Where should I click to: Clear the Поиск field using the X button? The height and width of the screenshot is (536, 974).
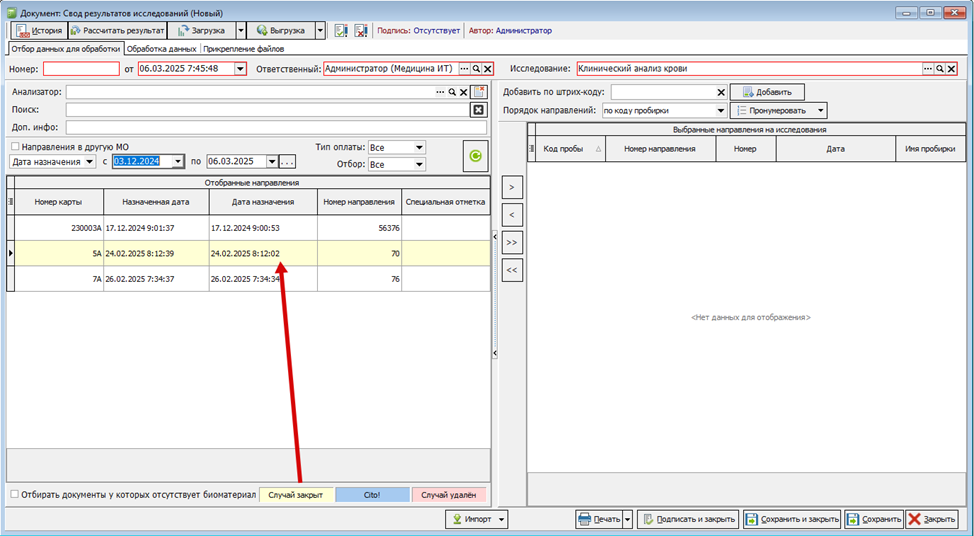[x=478, y=110]
